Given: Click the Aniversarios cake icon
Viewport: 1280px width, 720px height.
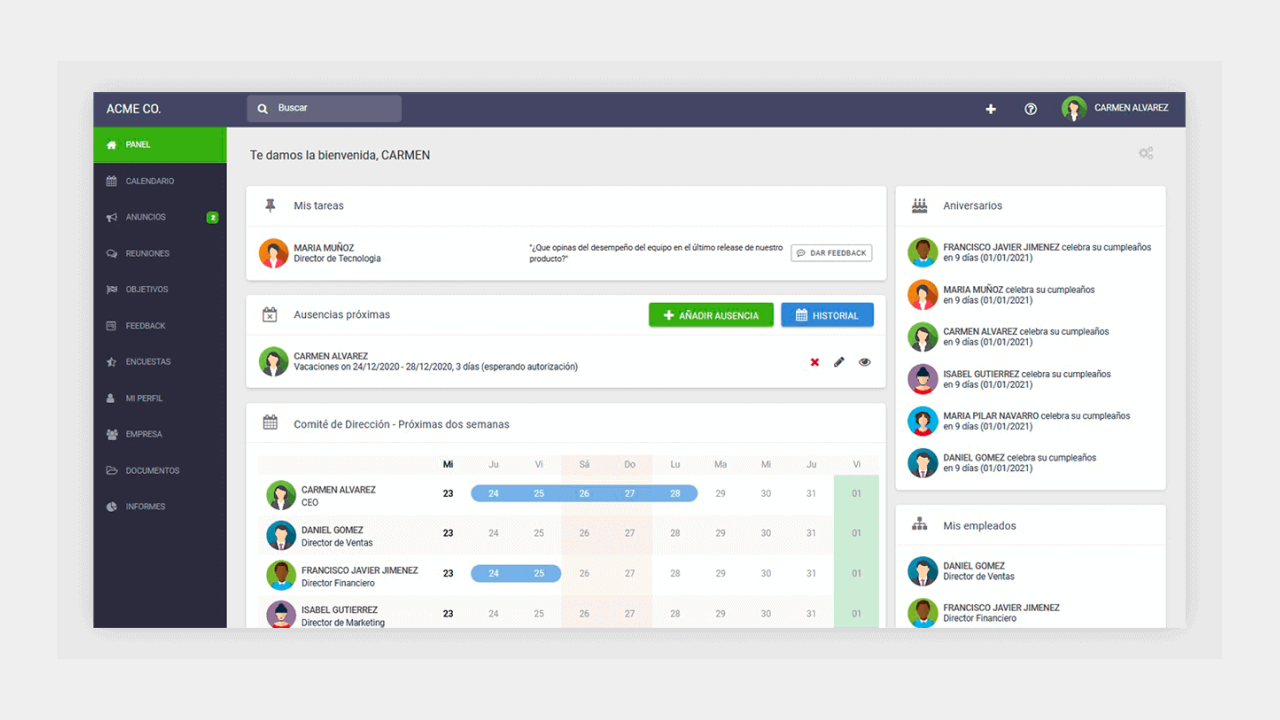Looking at the screenshot, I should coord(919,205).
